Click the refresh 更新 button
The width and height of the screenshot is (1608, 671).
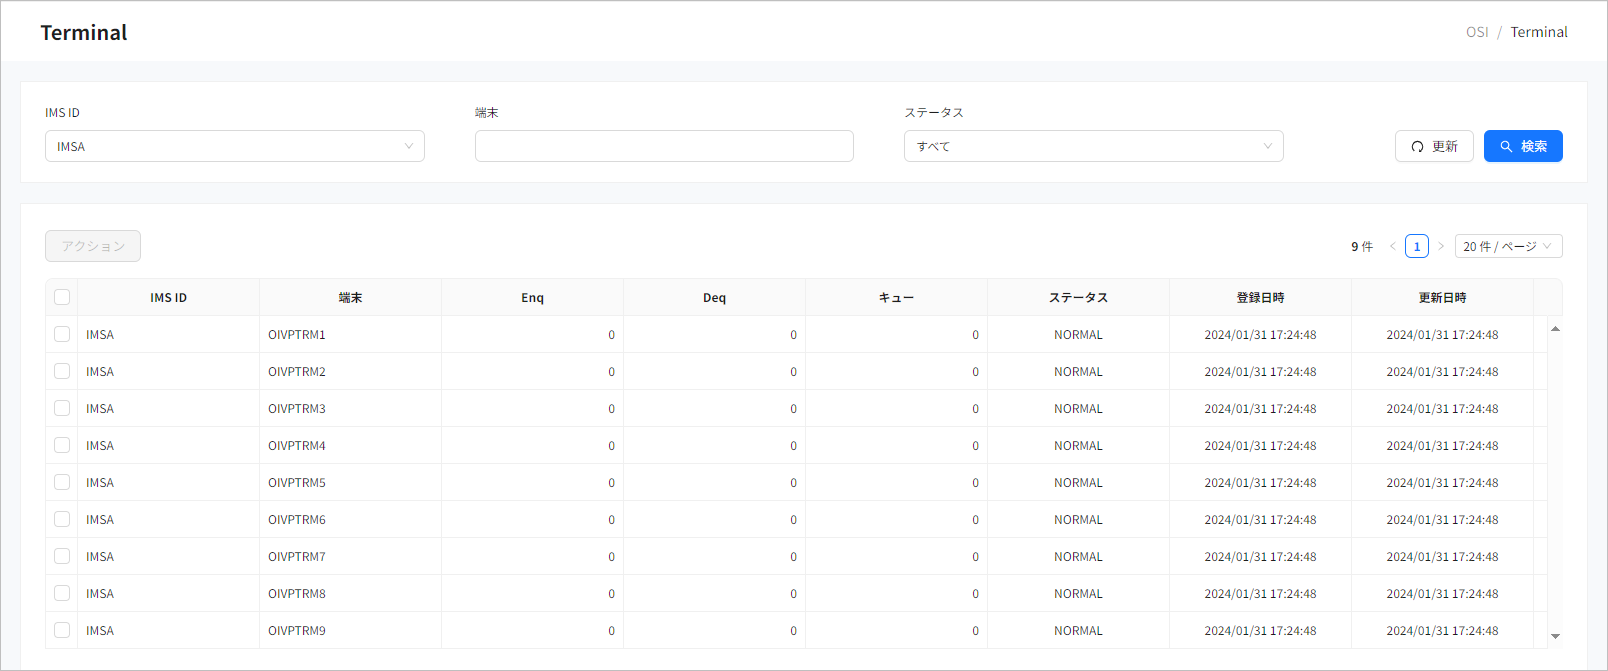pyautogui.click(x=1433, y=146)
